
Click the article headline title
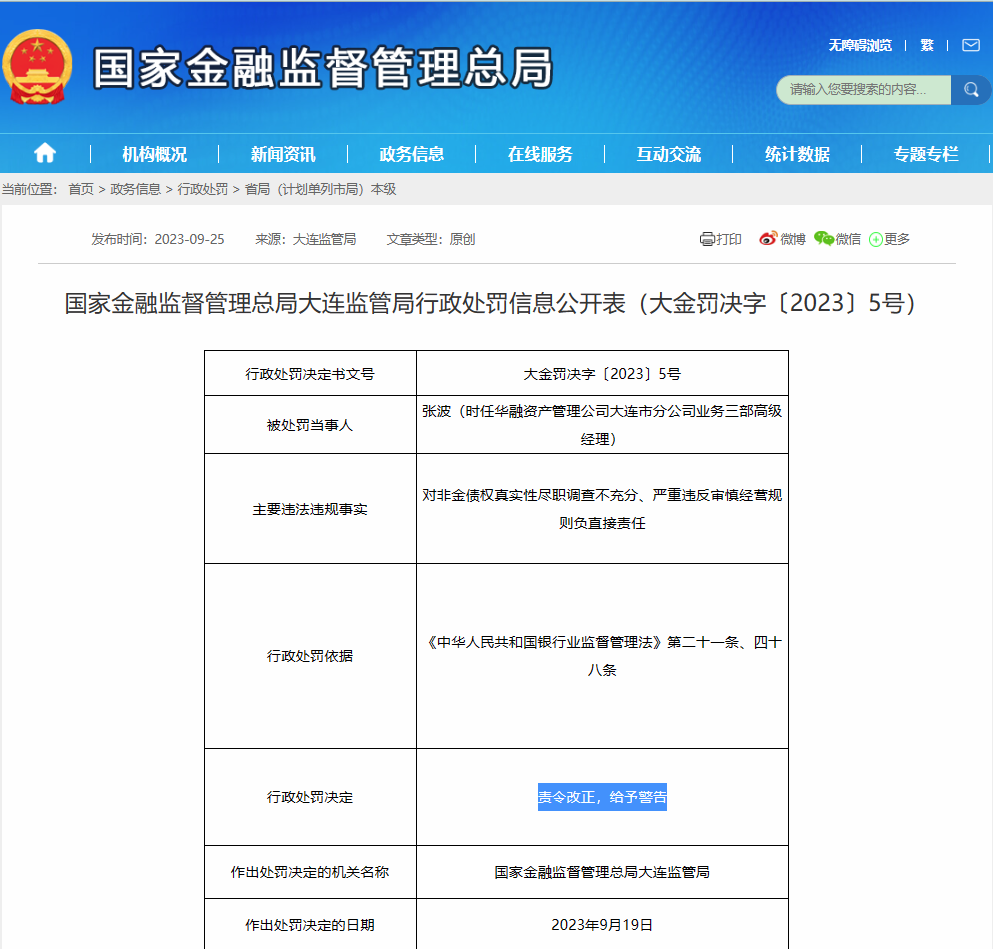point(491,303)
